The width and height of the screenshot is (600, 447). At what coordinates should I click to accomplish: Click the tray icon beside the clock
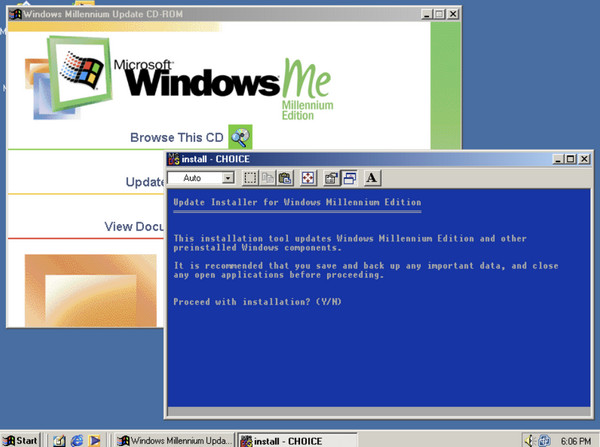coord(544,441)
